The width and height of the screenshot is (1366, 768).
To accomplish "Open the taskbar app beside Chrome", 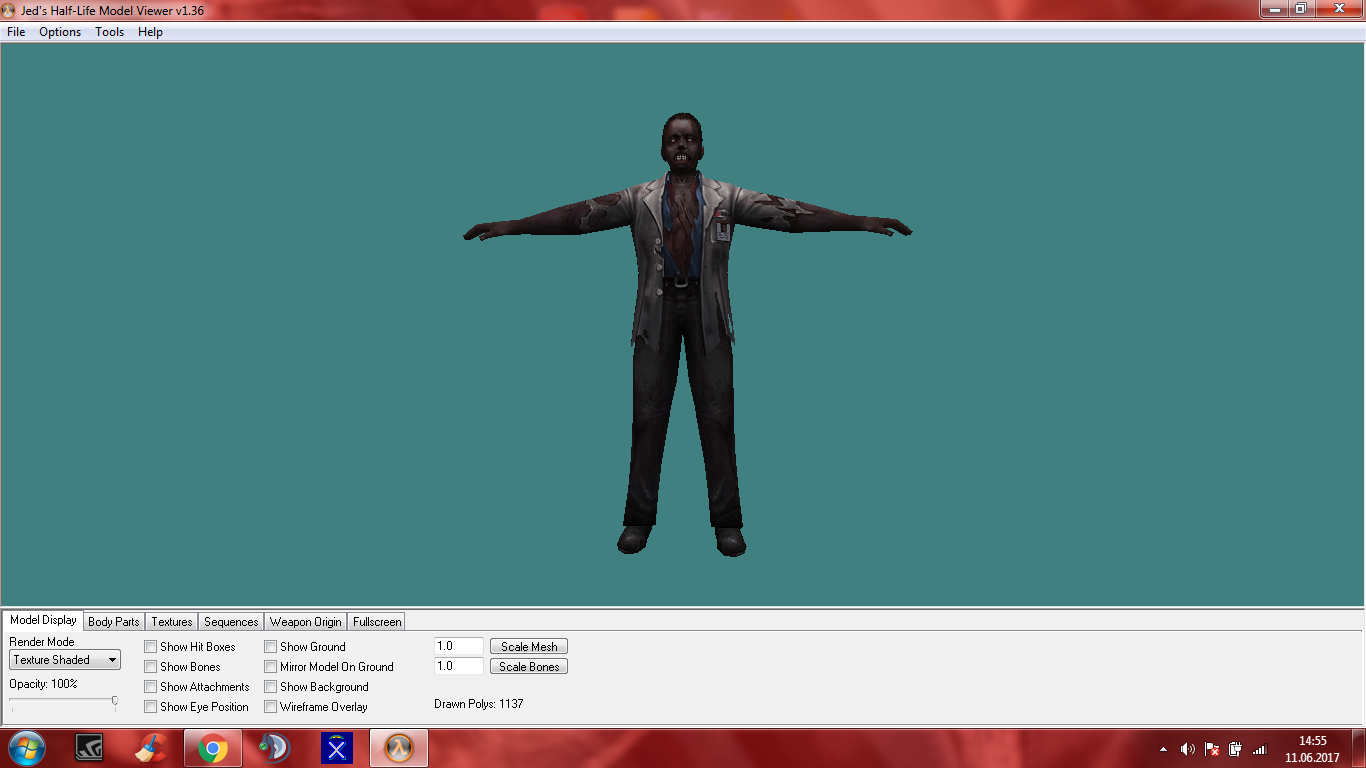I will tap(274, 748).
